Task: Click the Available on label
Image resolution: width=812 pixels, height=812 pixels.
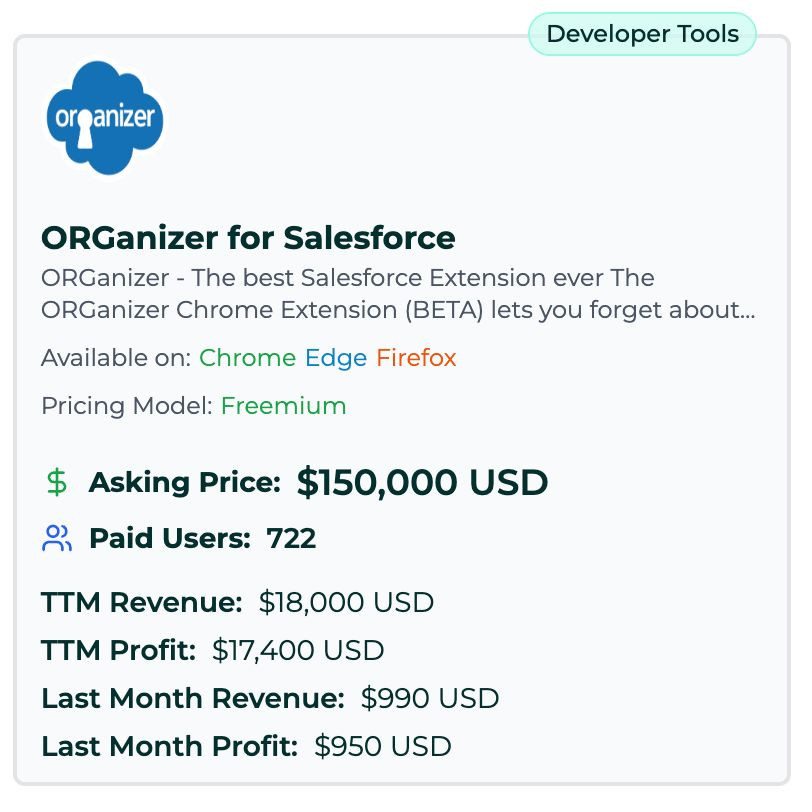Action: [x=117, y=358]
